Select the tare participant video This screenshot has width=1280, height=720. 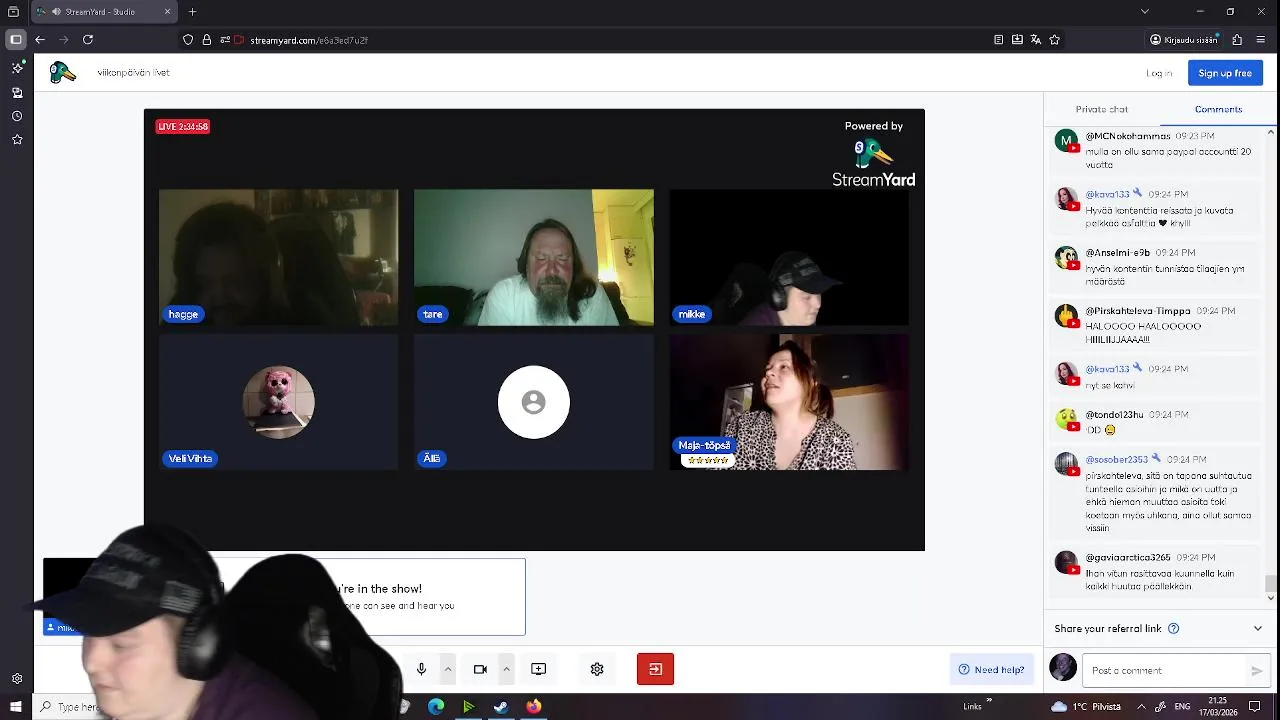(x=534, y=257)
